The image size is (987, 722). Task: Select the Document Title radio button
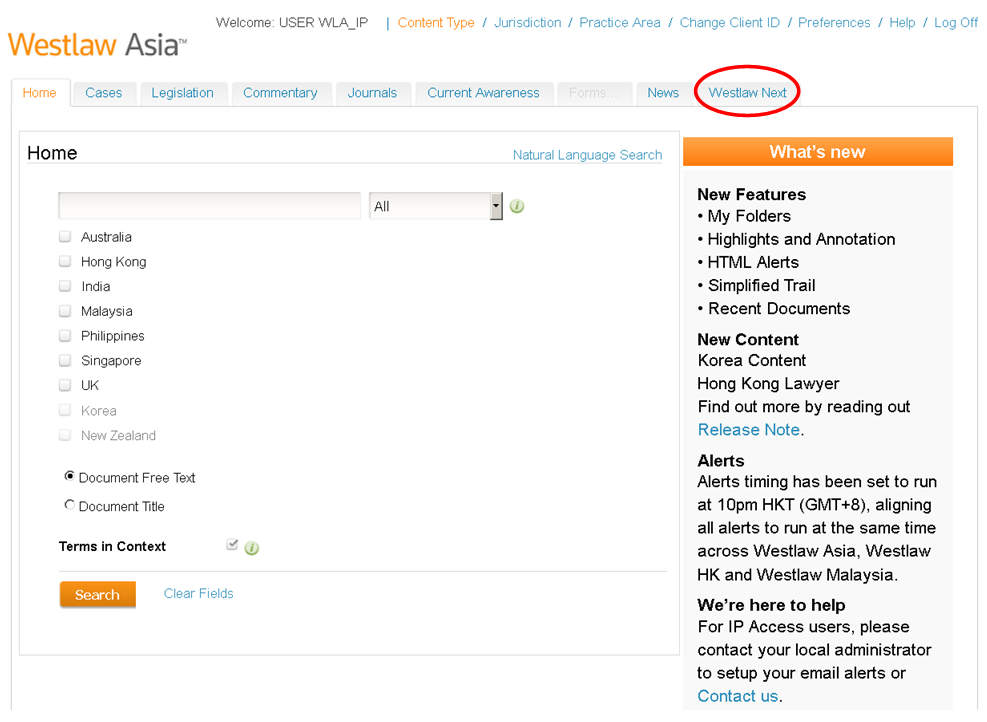point(70,505)
